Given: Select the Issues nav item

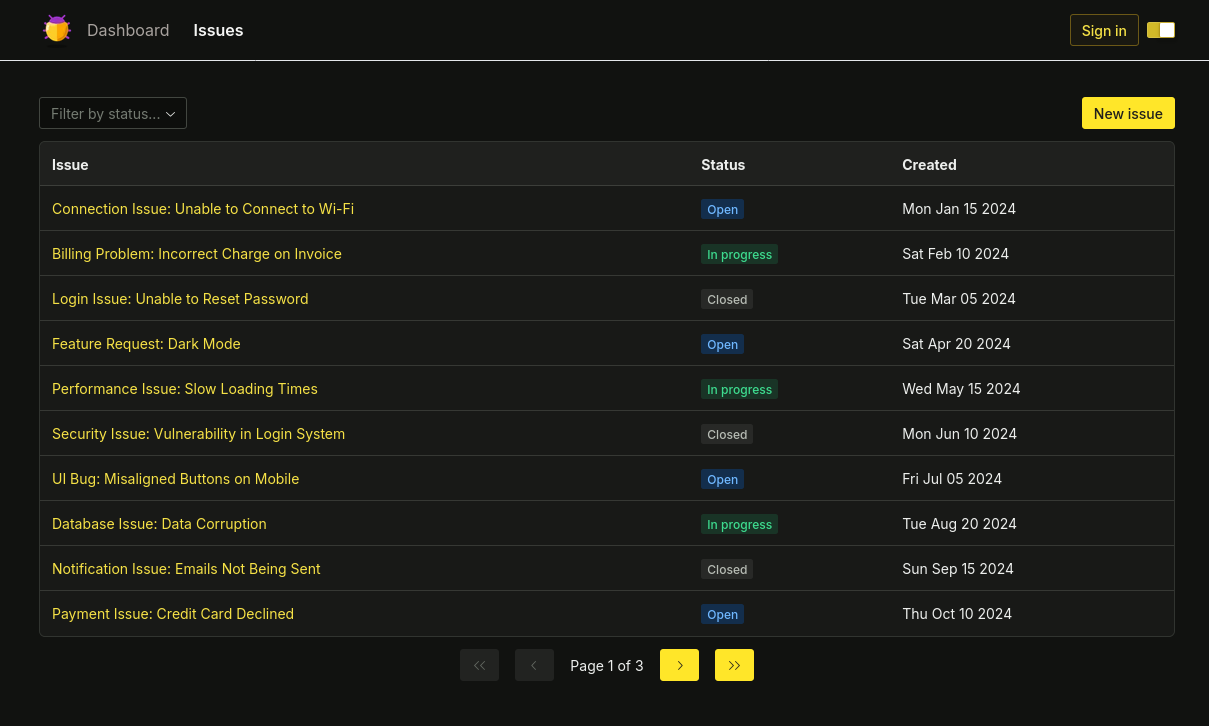Looking at the screenshot, I should pos(218,30).
